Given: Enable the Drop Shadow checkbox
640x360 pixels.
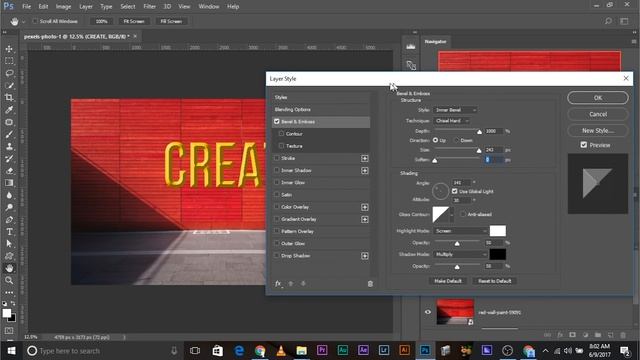Looking at the screenshot, I should pyautogui.click(x=277, y=256).
